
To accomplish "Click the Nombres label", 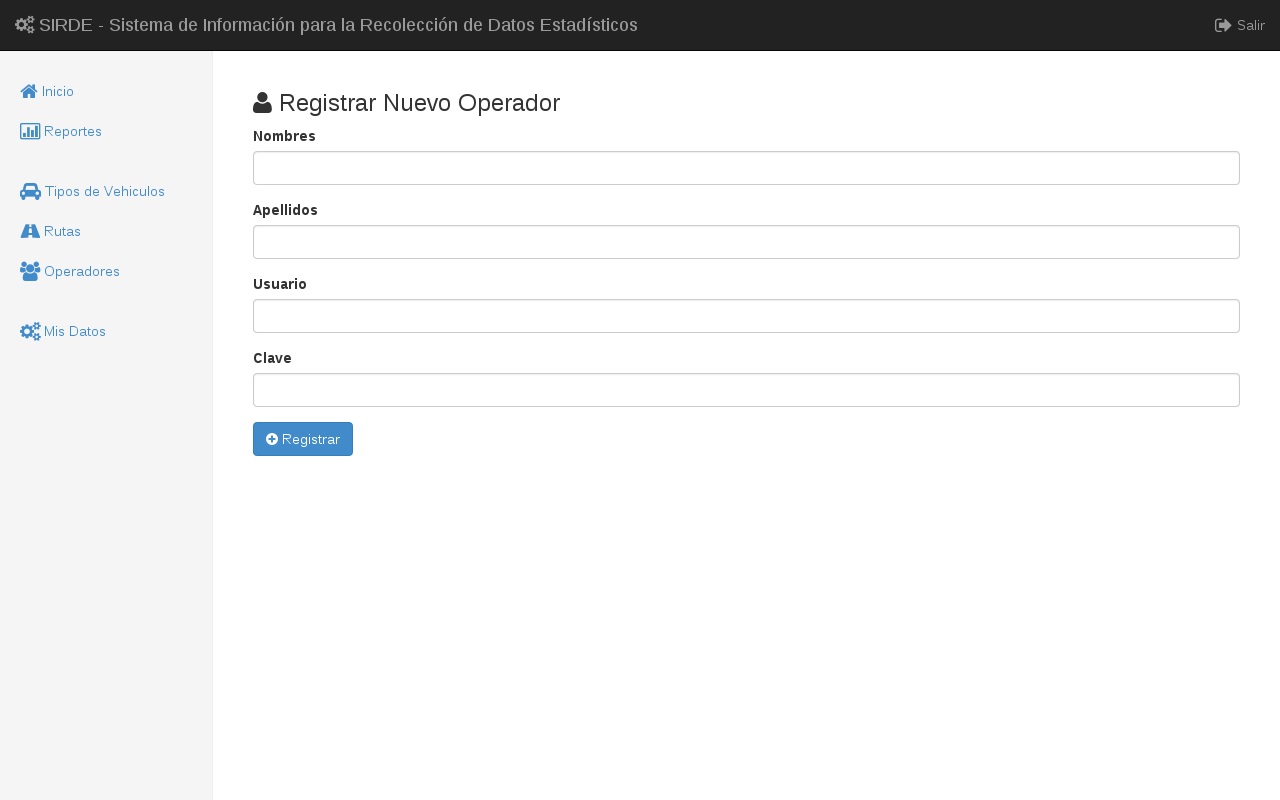I will pyautogui.click(x=284, y=136).
